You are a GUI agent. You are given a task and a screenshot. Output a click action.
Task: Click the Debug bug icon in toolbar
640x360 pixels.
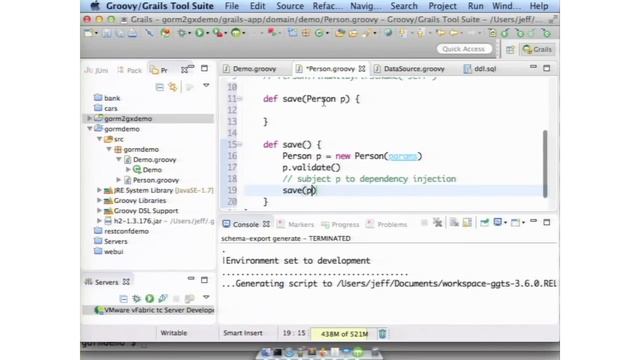182,33
